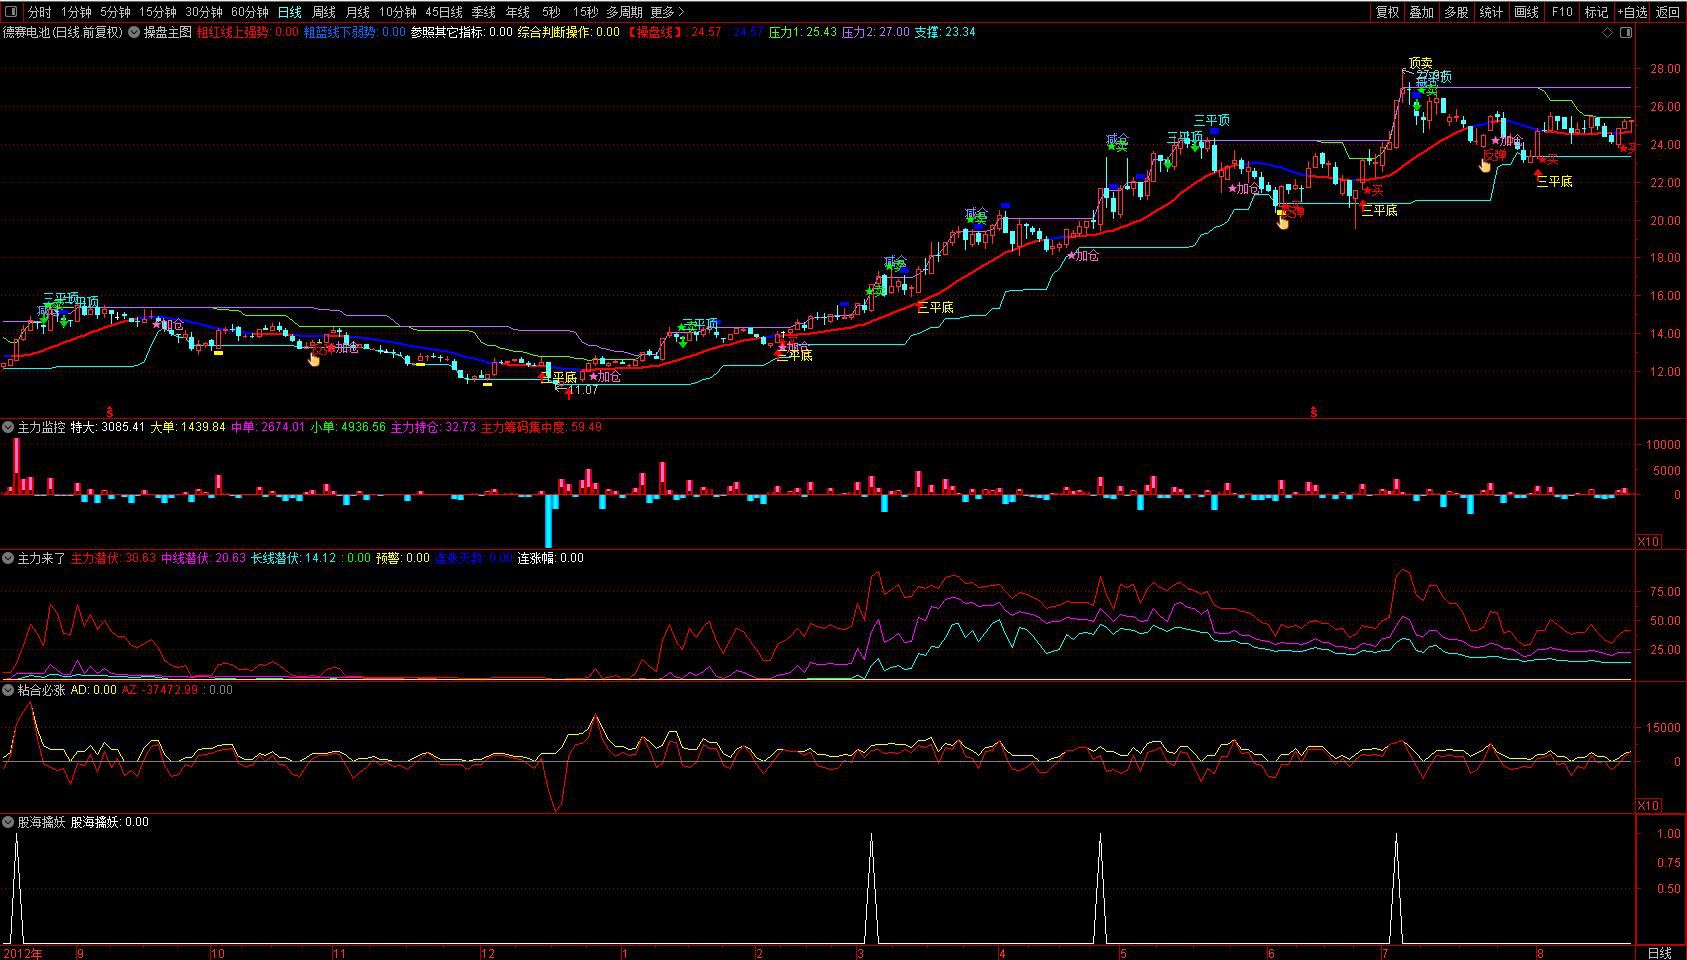
Task: Switch to the 月线 monthly tab
Action: tap(357, 12)
